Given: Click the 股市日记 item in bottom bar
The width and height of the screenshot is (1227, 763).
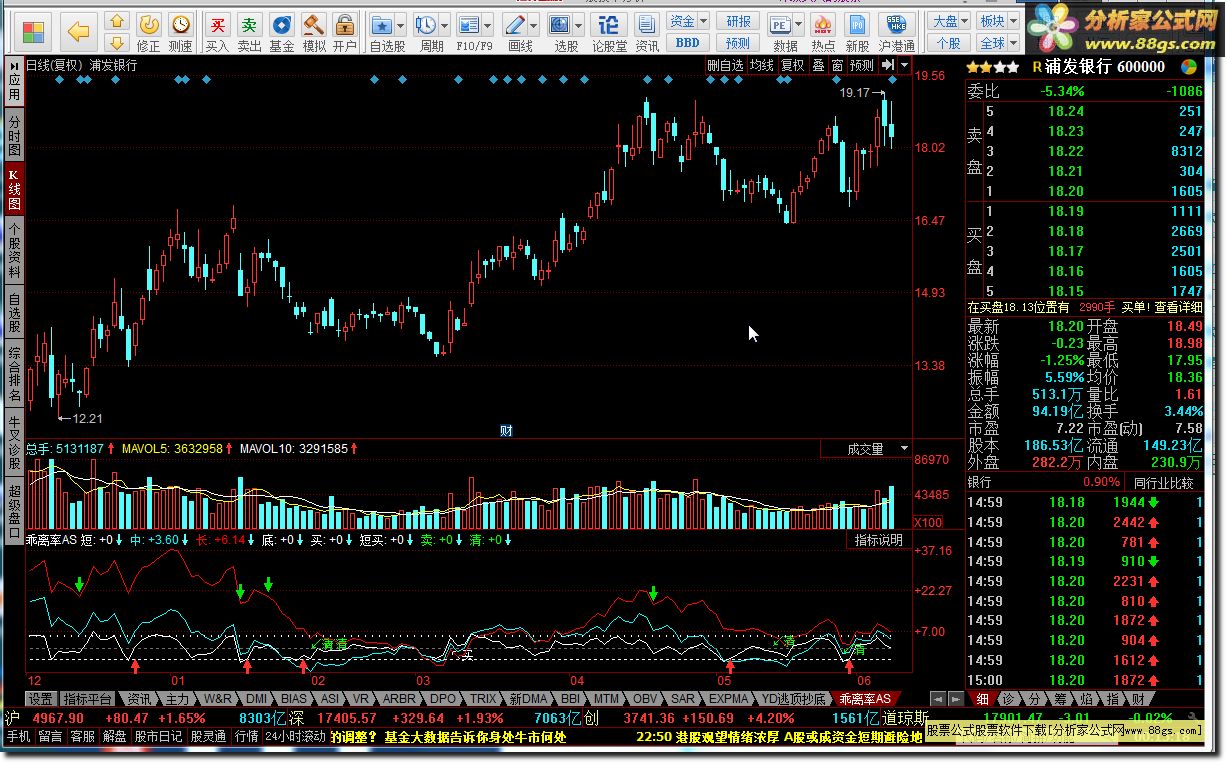Looking at the screenshot, I should click(158, 736).
